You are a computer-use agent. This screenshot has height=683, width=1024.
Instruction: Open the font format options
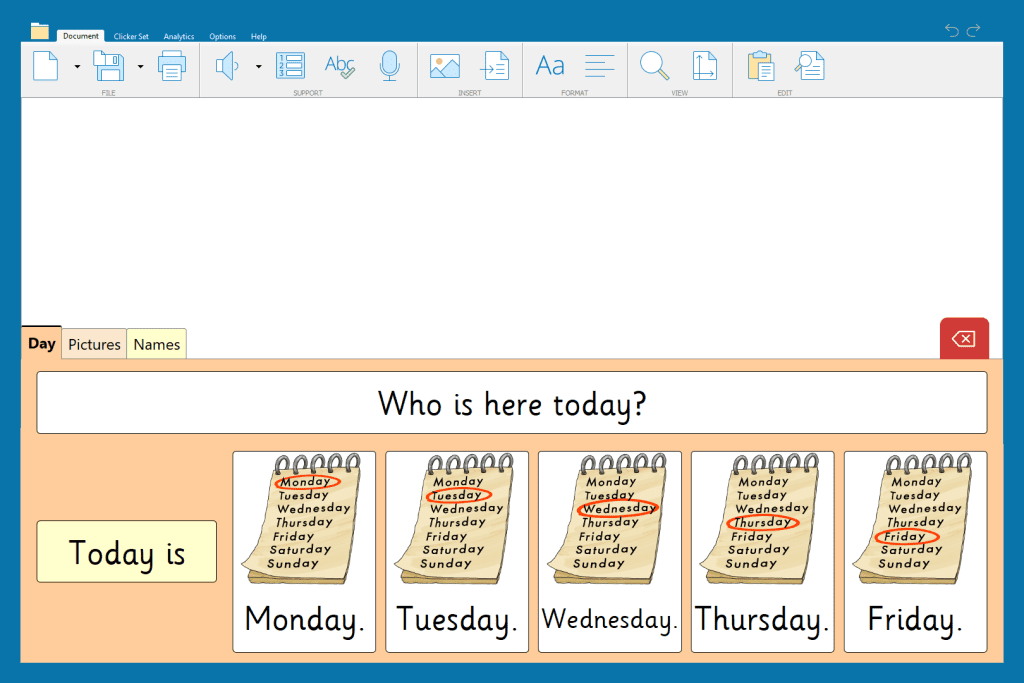(x=550, y=66)
